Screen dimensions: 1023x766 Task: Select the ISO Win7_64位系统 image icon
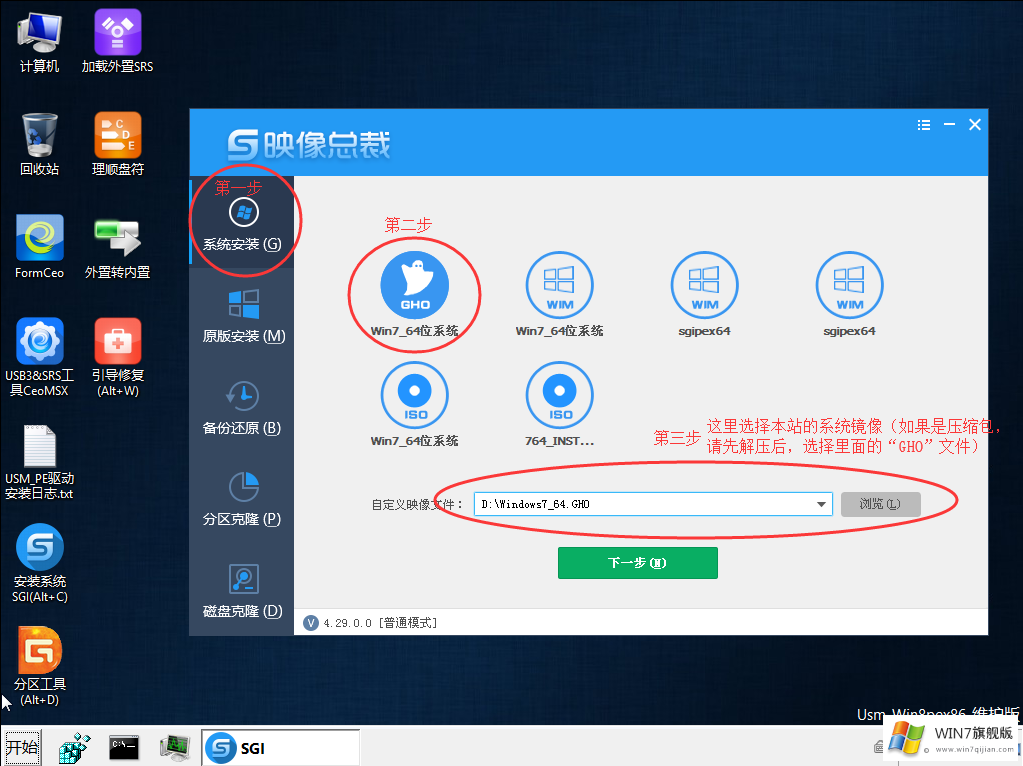pos(414,395)
